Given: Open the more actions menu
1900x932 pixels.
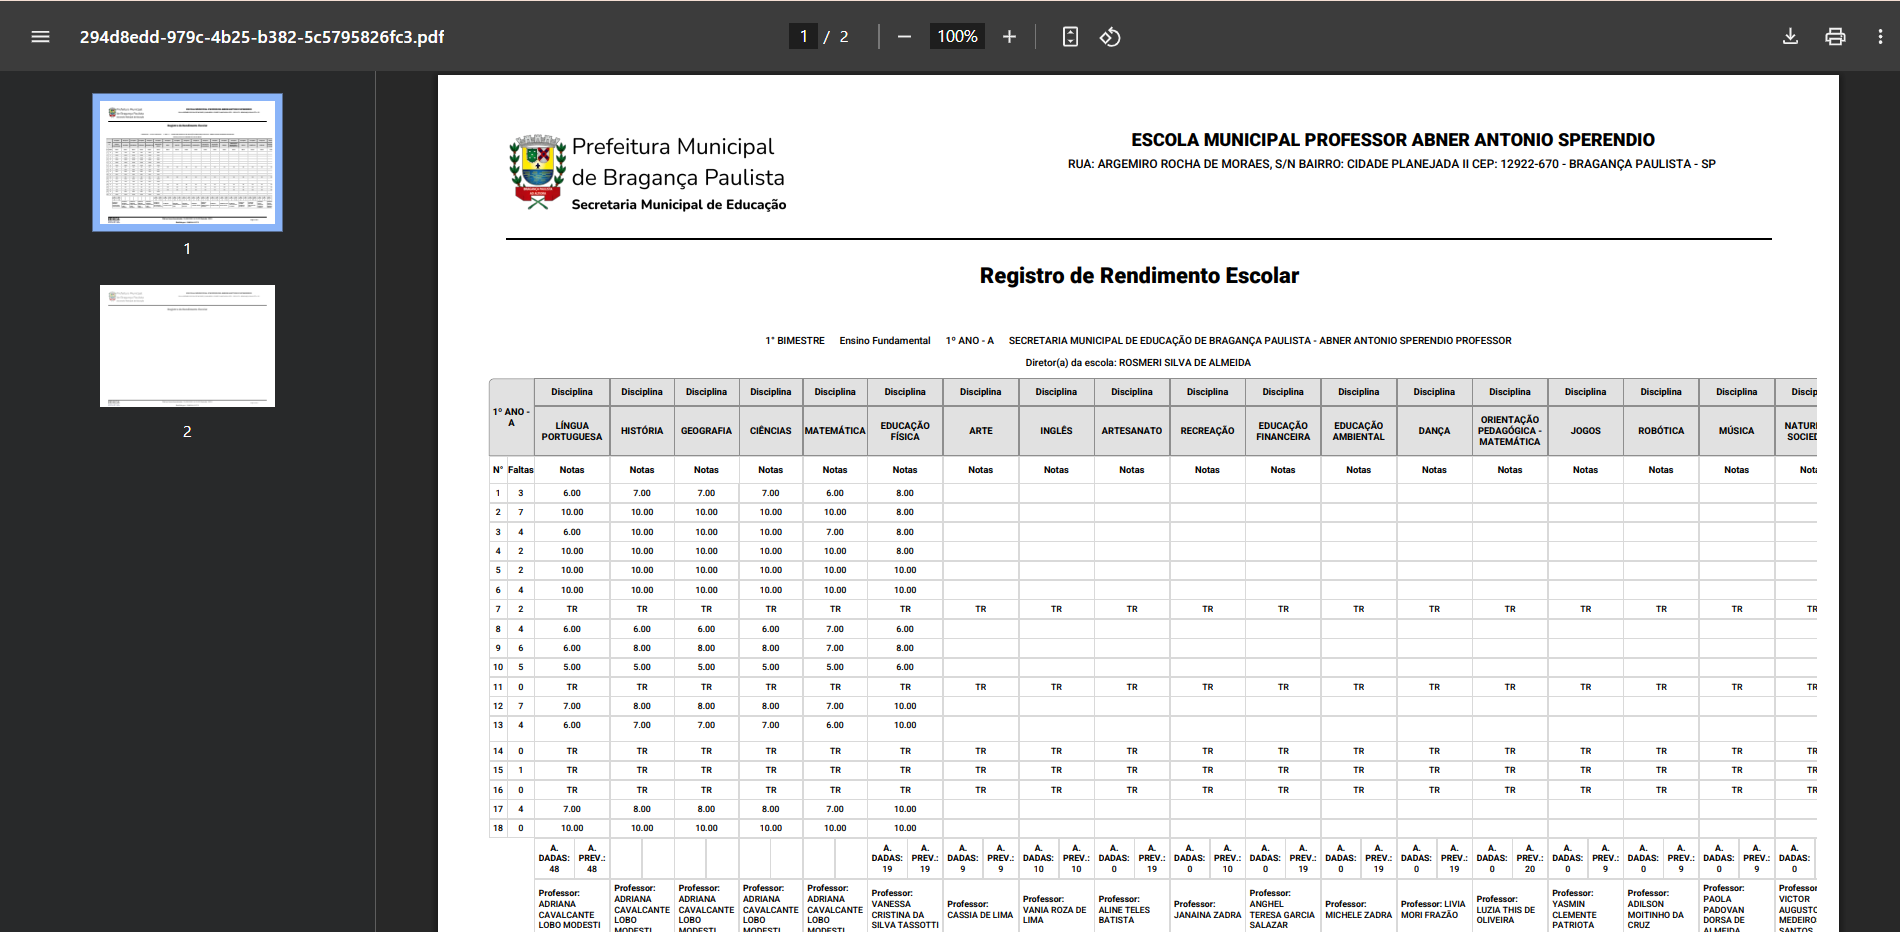Looking at the screenshot, I should [1880, 37].
